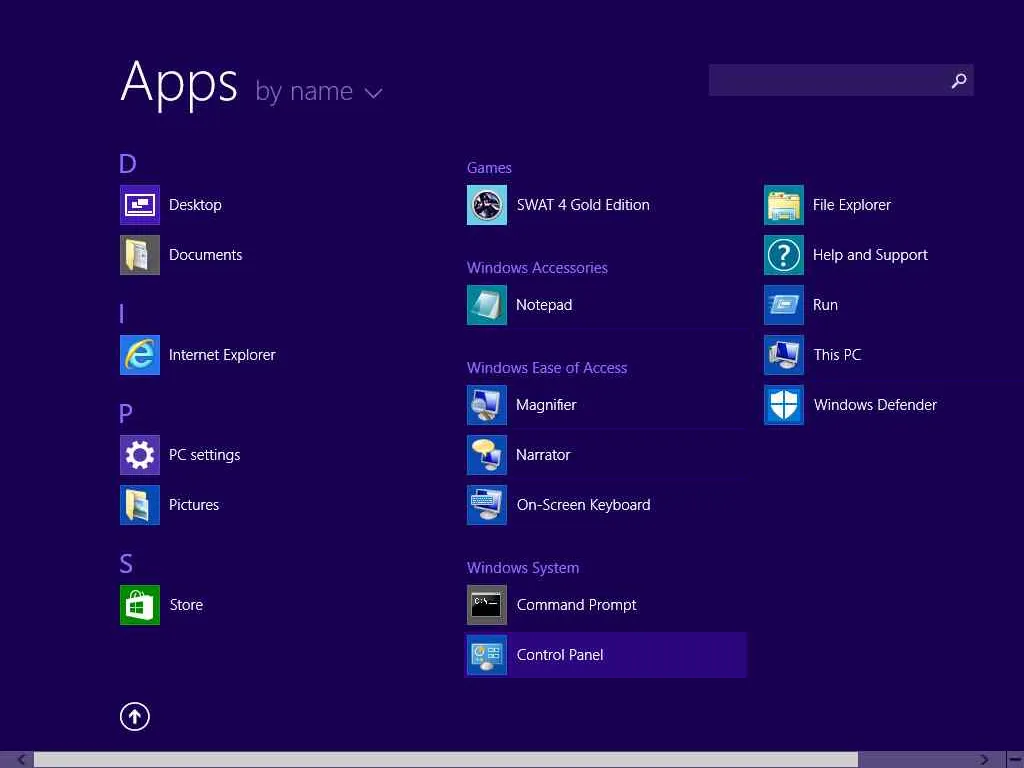1024x768 pixels.
Task: Open the This PC icon
Action: click(x=784, y=355)
